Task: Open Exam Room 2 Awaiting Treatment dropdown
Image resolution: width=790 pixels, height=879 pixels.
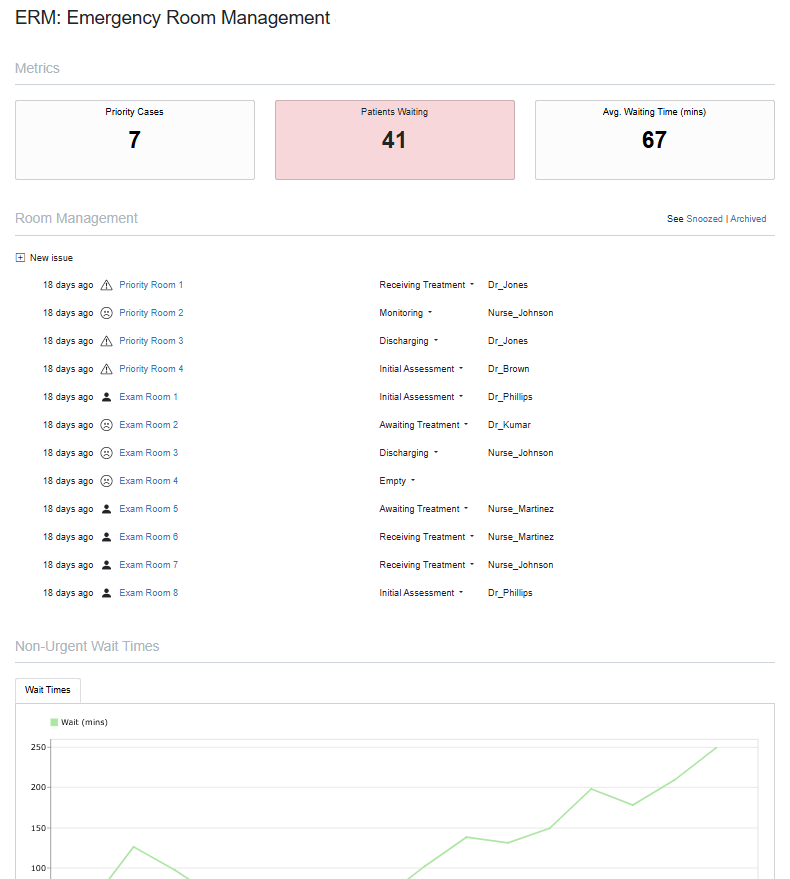Action: pos(424,425)
